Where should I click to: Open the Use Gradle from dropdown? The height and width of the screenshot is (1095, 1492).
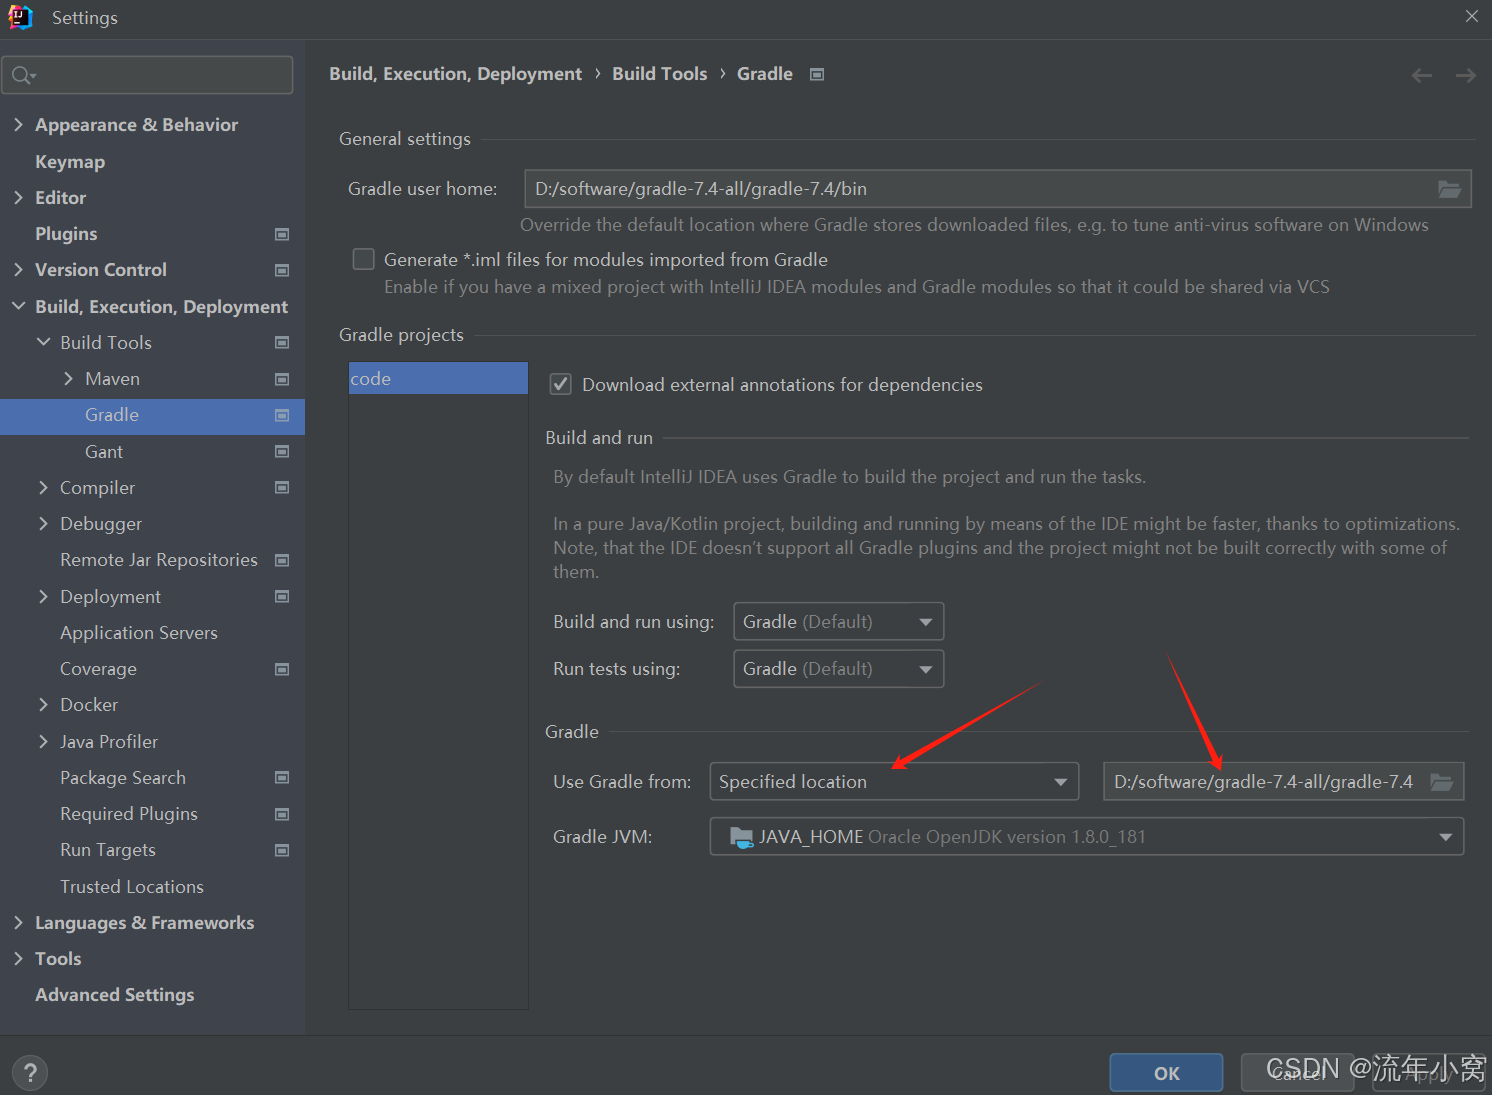1059,781
